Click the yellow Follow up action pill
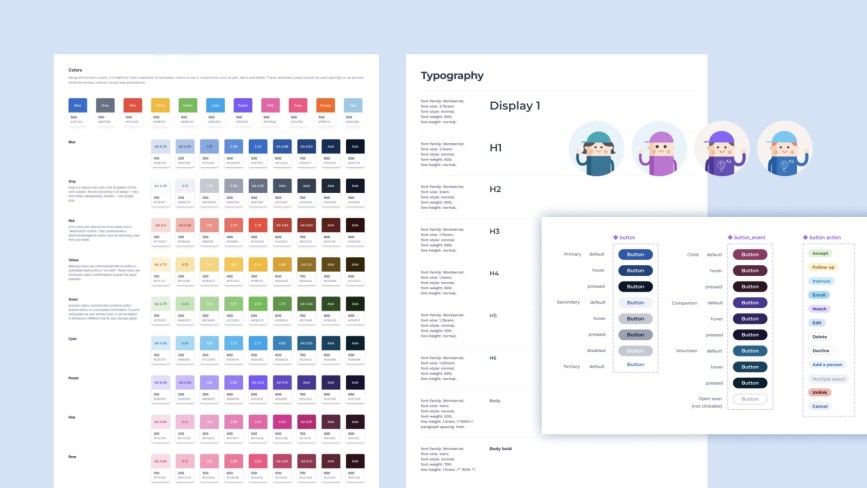Screen dimensions: 867x488 (823, 267)
